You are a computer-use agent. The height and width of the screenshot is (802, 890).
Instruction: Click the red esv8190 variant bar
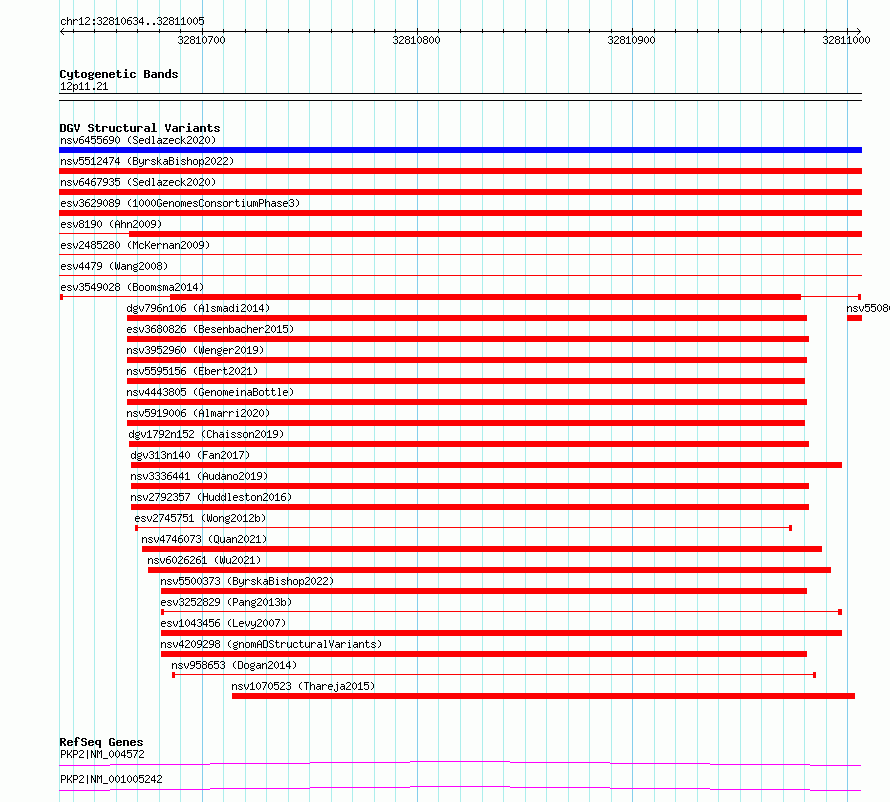[x=496, y=234]
